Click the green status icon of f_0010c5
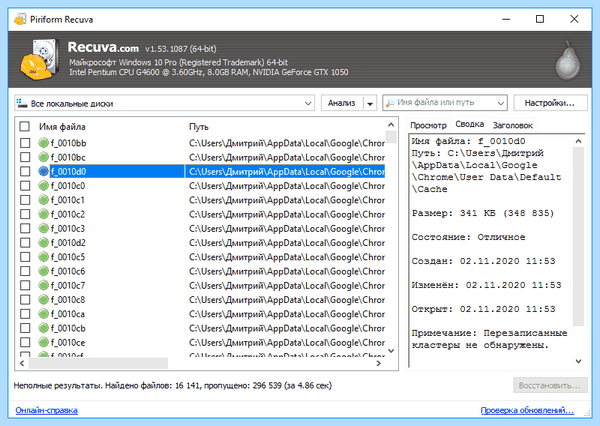This screenshot has width=600, height=426. click(44, 257)
